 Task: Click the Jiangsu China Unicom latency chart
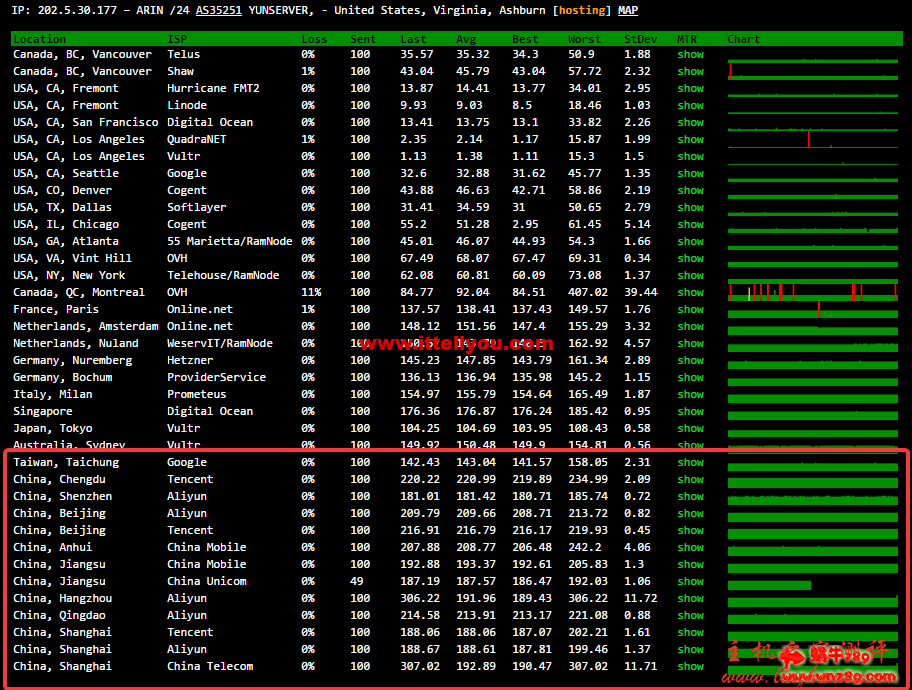[770, 585]
